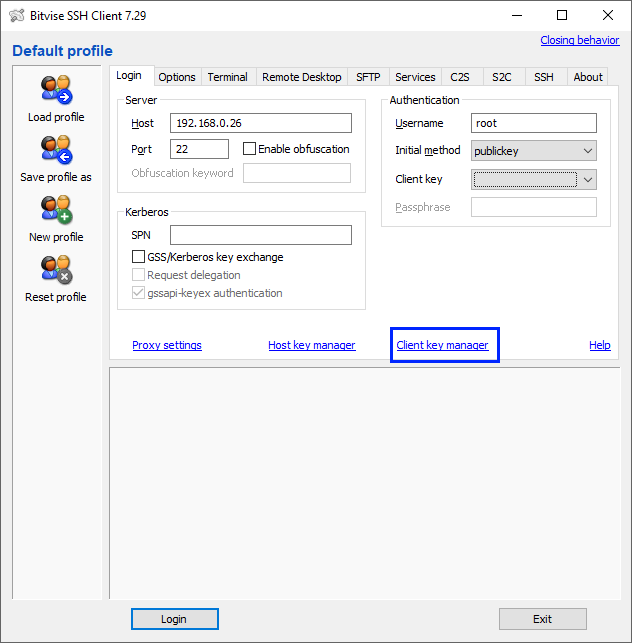The width and height of the screenshot is (632, 643).
Task: Close the Bitvise SSH Client window
Action: [608, 16]
